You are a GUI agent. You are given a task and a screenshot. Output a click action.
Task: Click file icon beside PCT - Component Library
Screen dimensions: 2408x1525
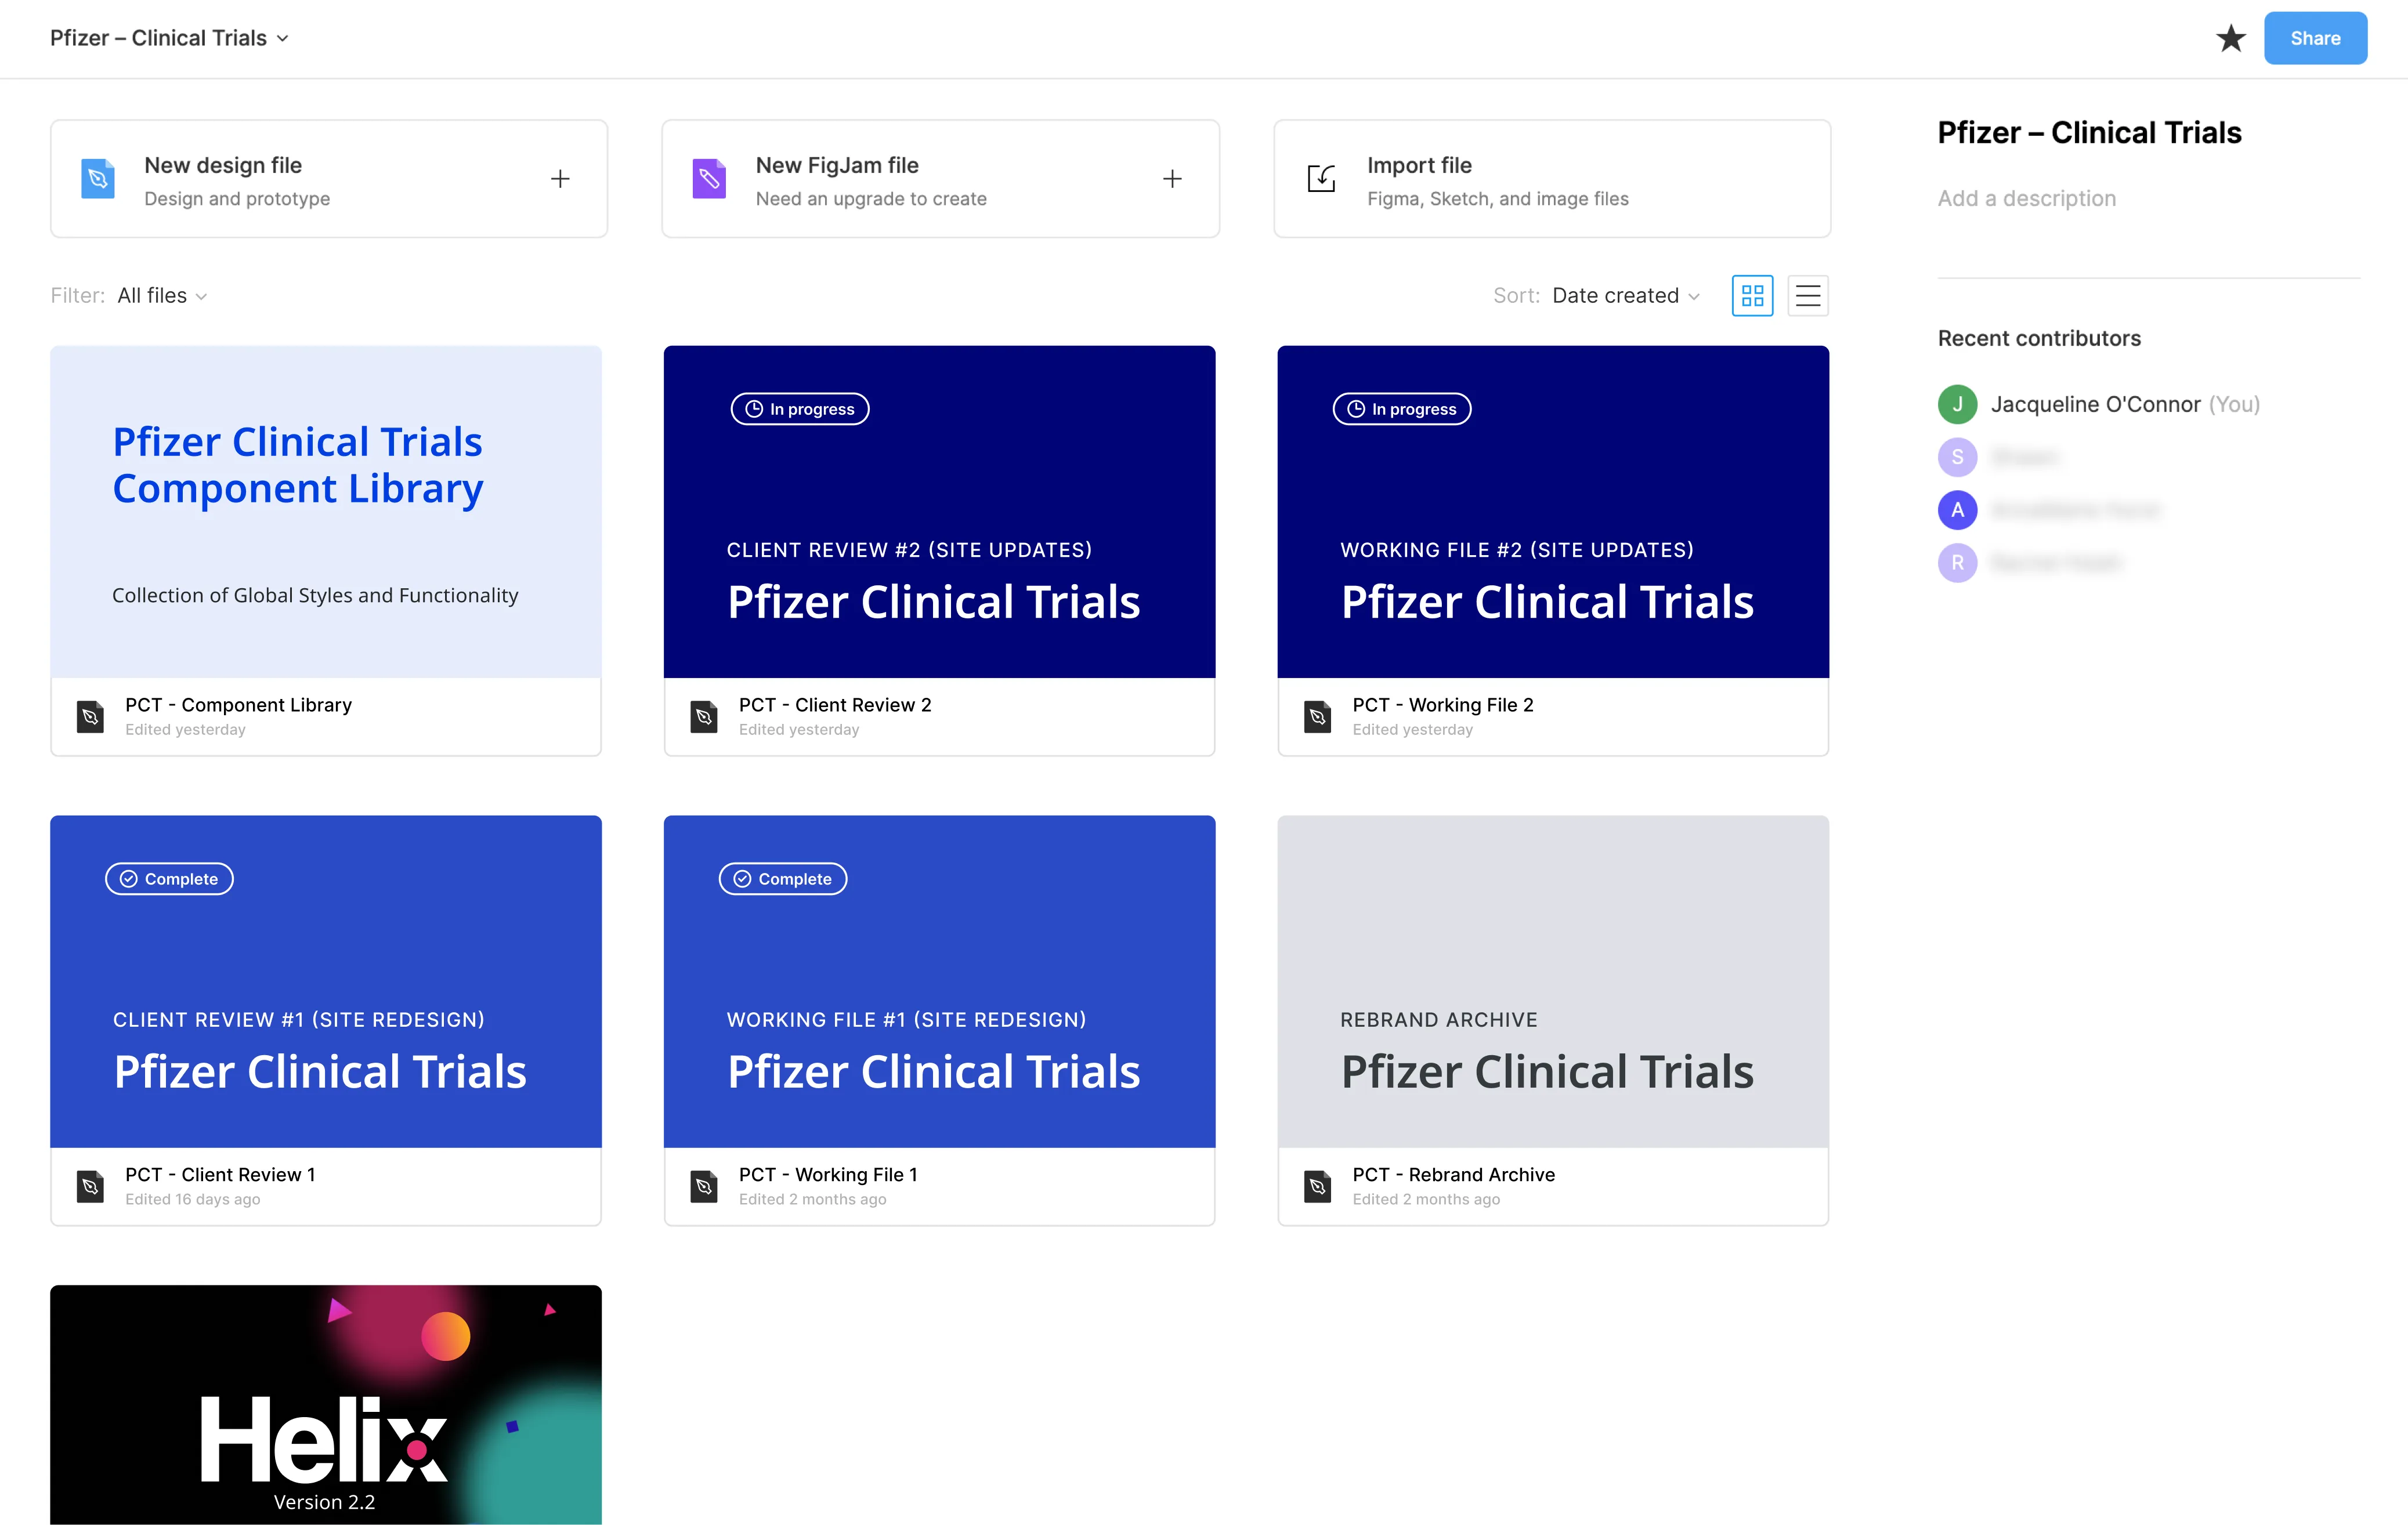pyautogui.click(x=90, y=716)
